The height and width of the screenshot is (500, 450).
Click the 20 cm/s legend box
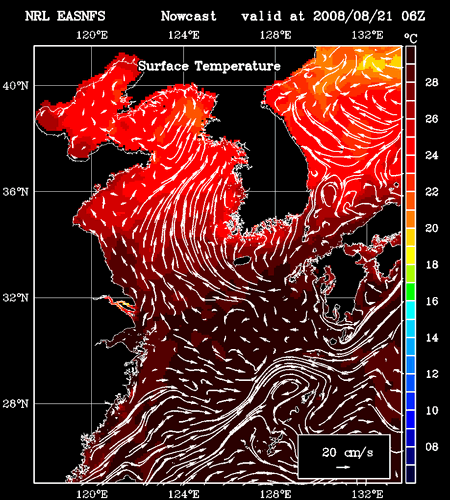coord(344,456)
